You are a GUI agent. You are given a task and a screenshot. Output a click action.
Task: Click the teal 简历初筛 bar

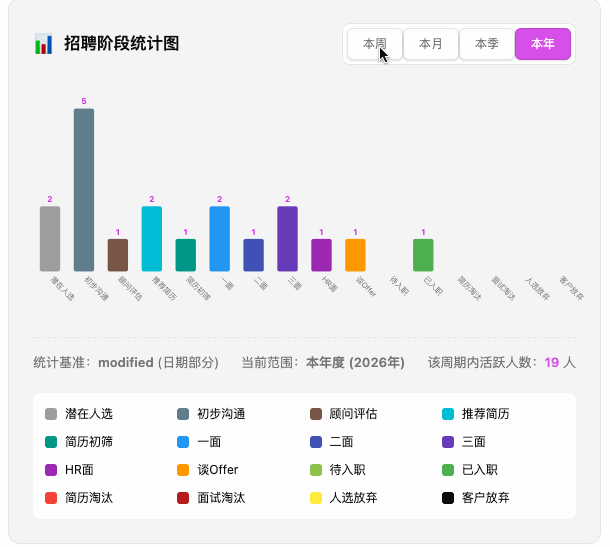click(186, 255)
